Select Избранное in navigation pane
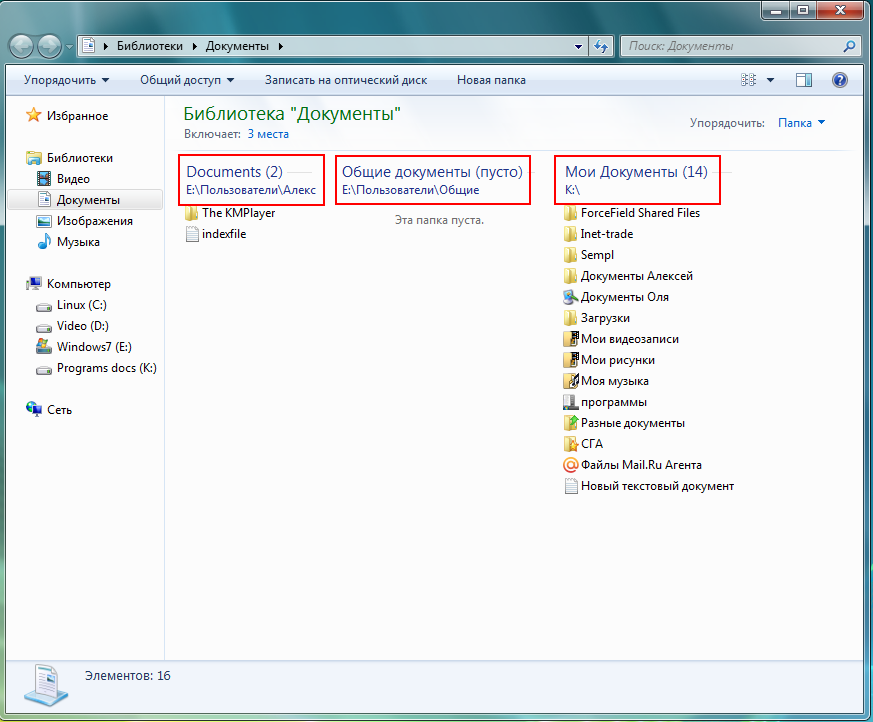The height and width of the screenshot is (722, 873). (x=67, y=116)
